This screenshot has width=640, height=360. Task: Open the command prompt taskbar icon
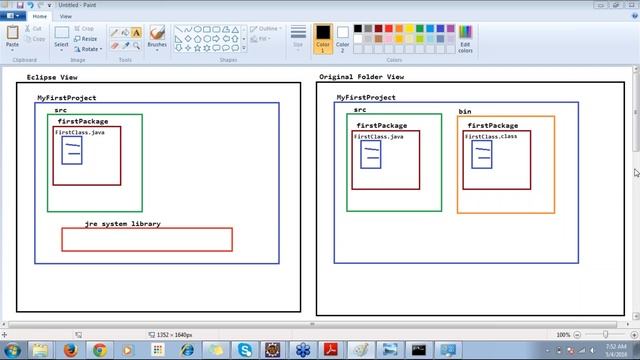(419, 350)
